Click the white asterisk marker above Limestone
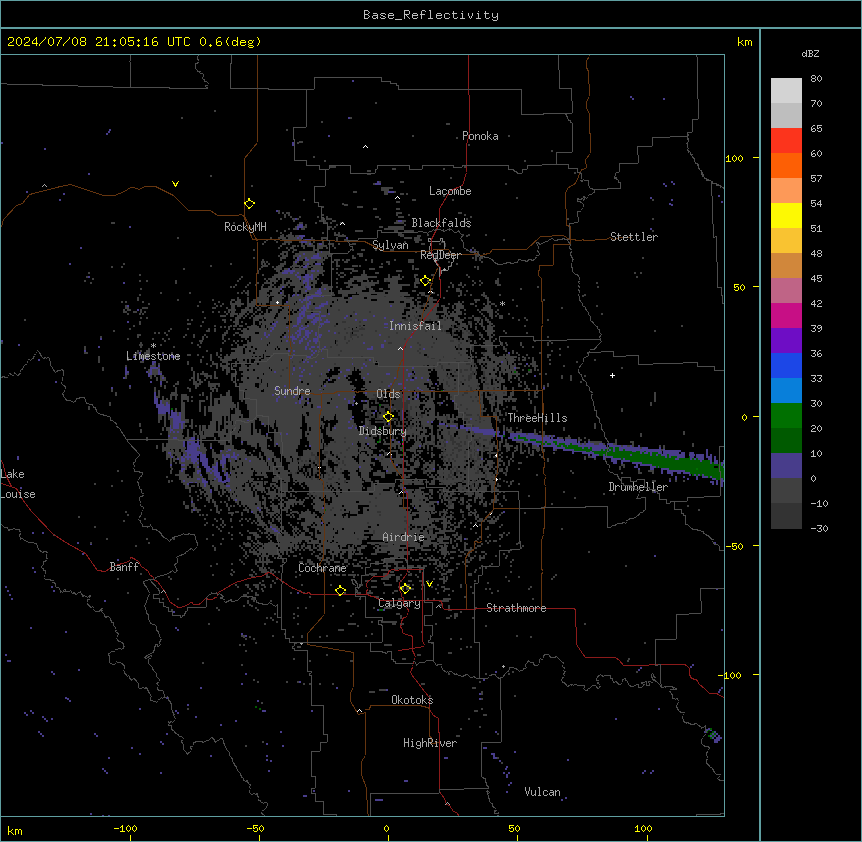The height and width of the screenshot is (842, 862). [x=153, y=346]
